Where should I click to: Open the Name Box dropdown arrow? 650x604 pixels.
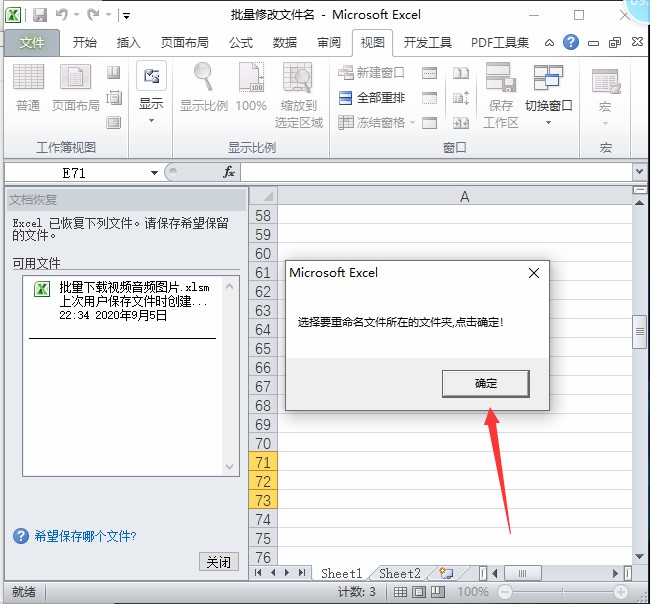point(154,173)
